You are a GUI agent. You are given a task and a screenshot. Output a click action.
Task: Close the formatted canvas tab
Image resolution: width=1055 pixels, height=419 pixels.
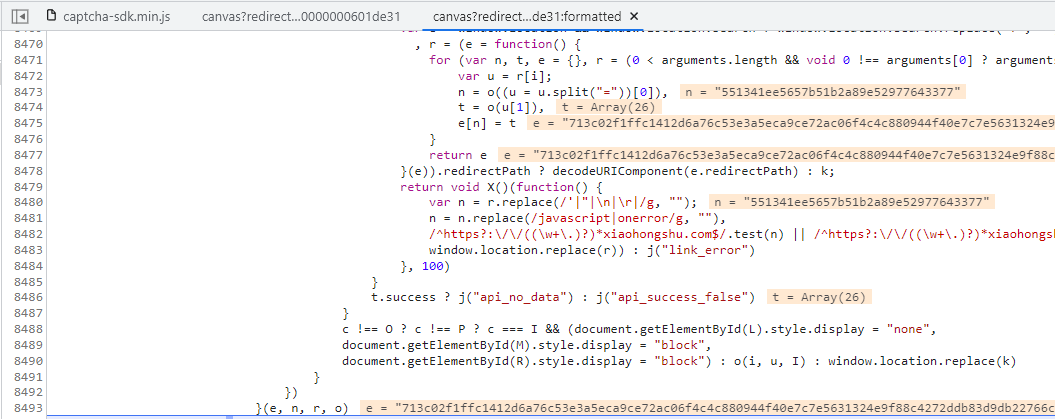(x=636, y=16)
